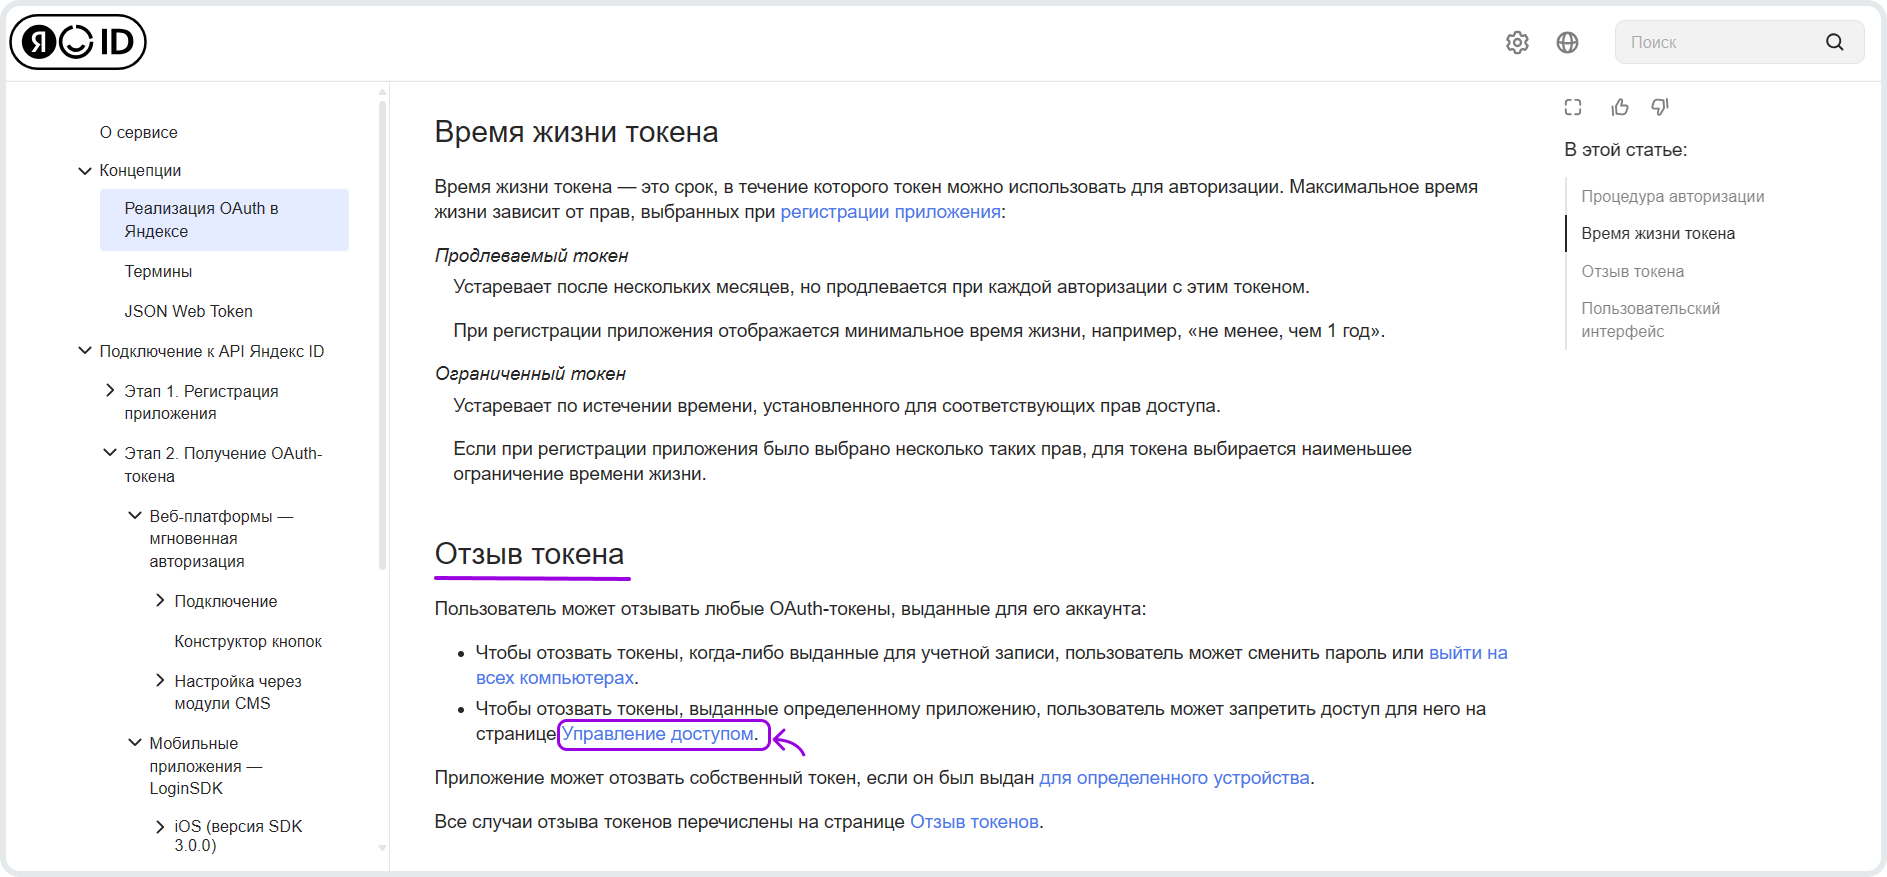Expand Этап 1. Регистрация приложения
The height and width of the screenshot is (877, 1887).
tap(110, 391)
